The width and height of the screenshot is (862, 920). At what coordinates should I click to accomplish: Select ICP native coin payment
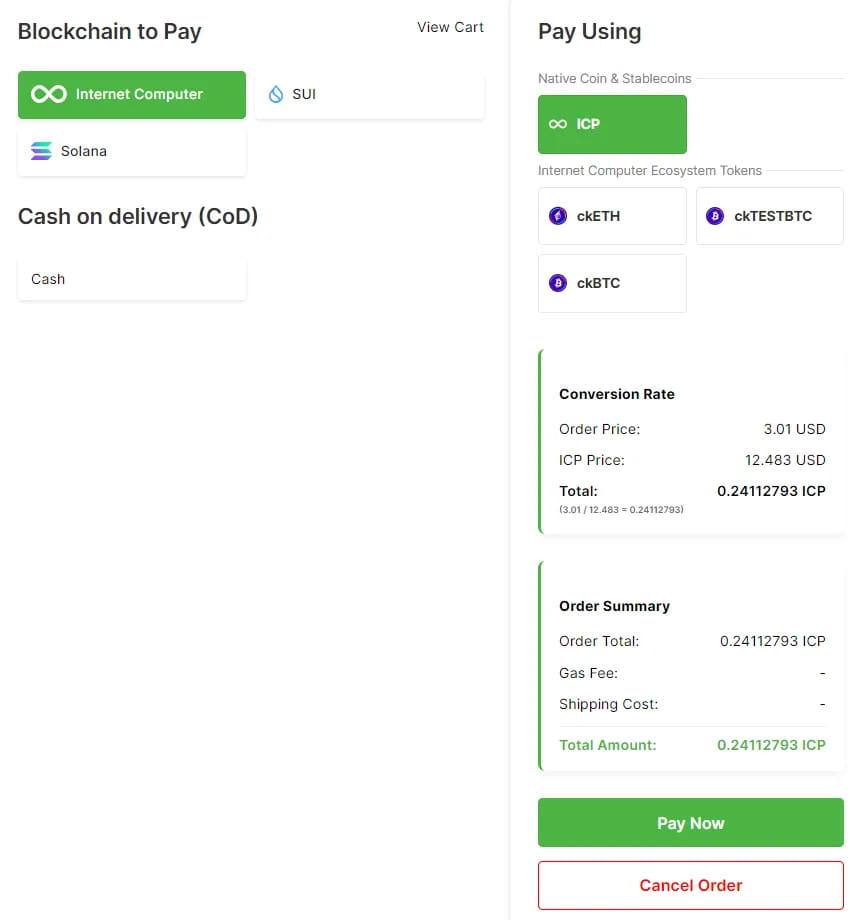(612, 124)
